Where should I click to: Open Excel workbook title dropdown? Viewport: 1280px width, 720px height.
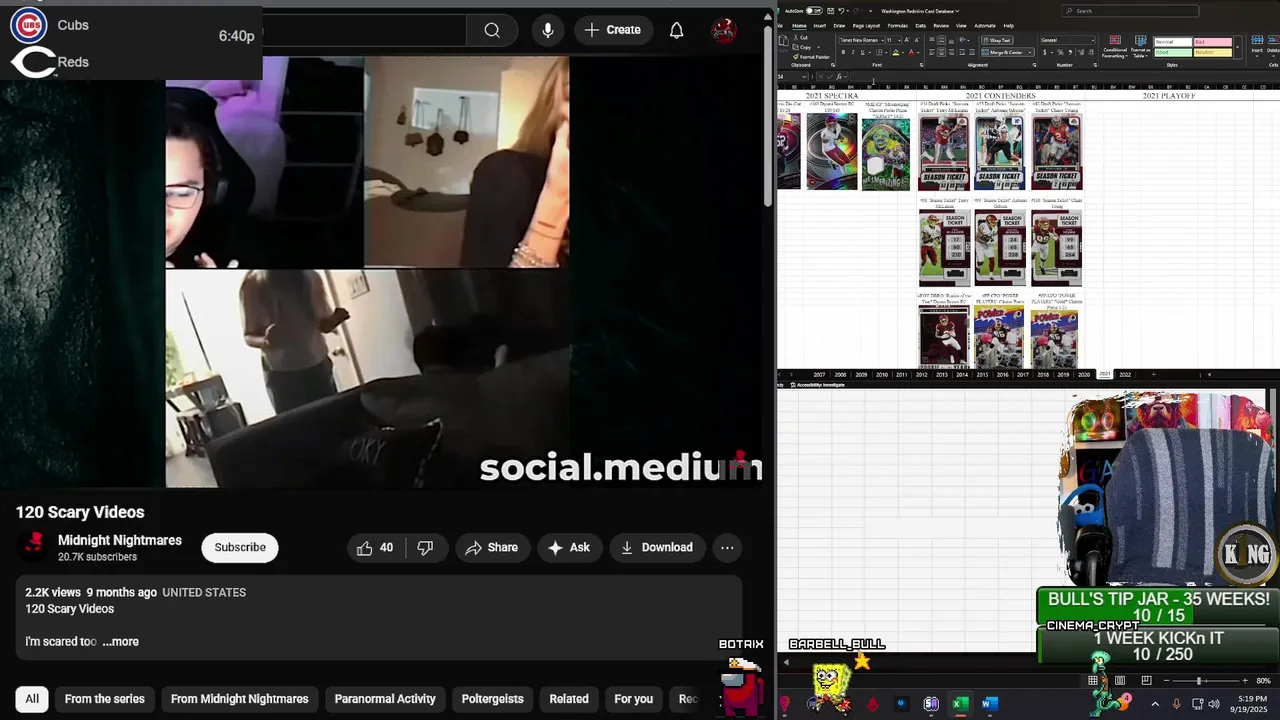[957, 11]
